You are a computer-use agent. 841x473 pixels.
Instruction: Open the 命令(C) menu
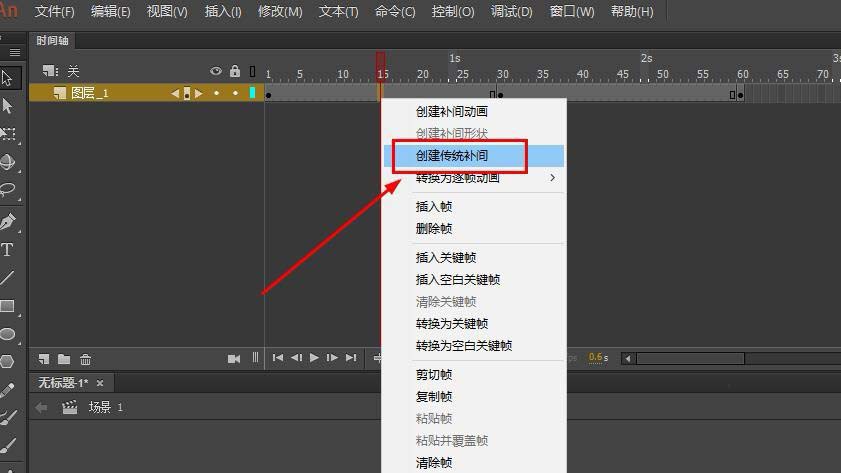click(395, 11)
